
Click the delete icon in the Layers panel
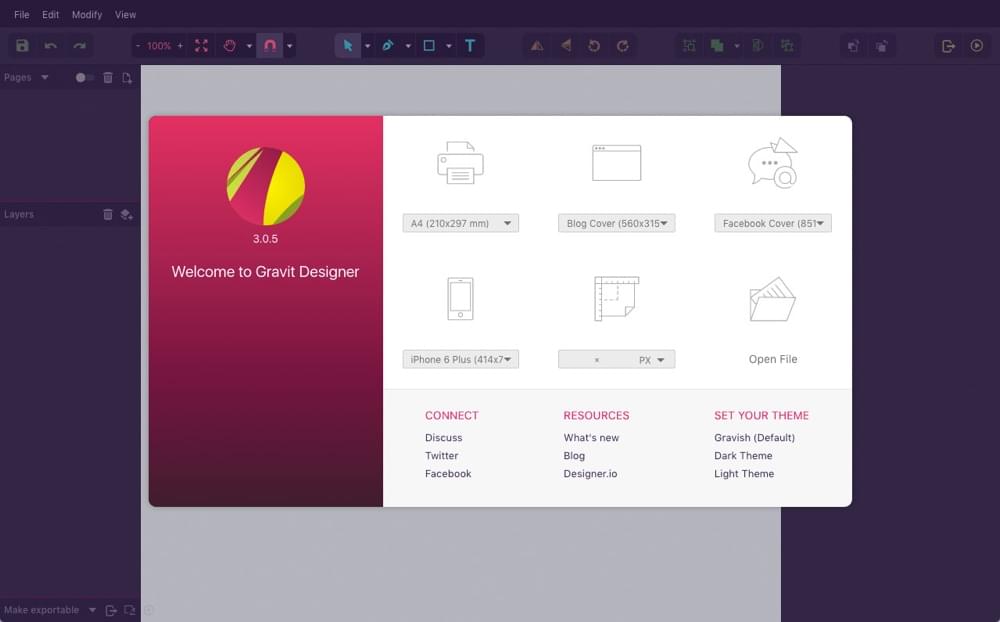tap(108, 214)
